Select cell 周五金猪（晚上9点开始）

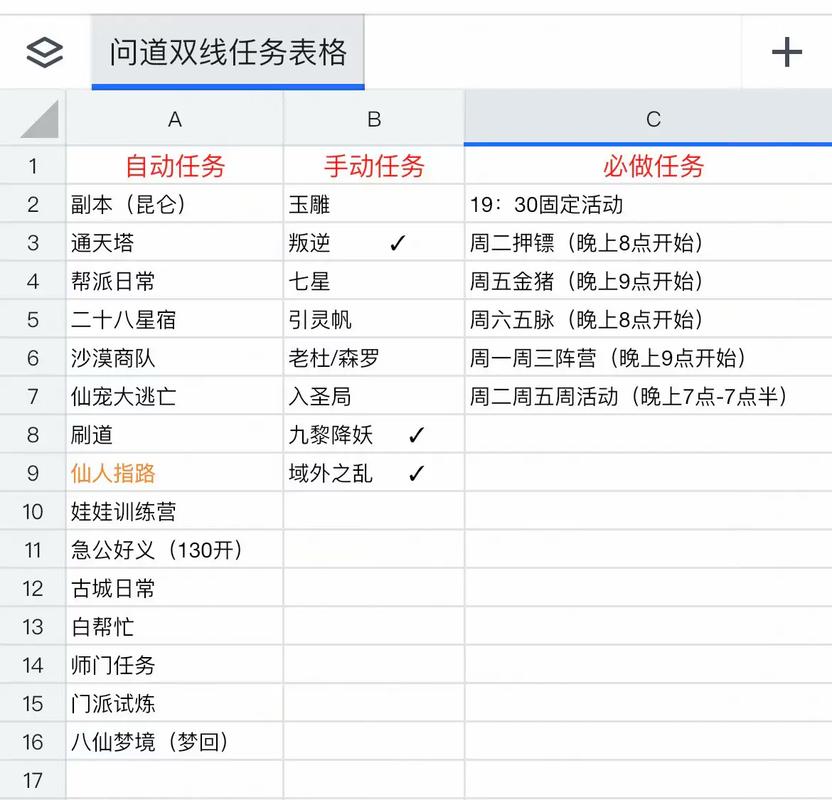point(648,281)
